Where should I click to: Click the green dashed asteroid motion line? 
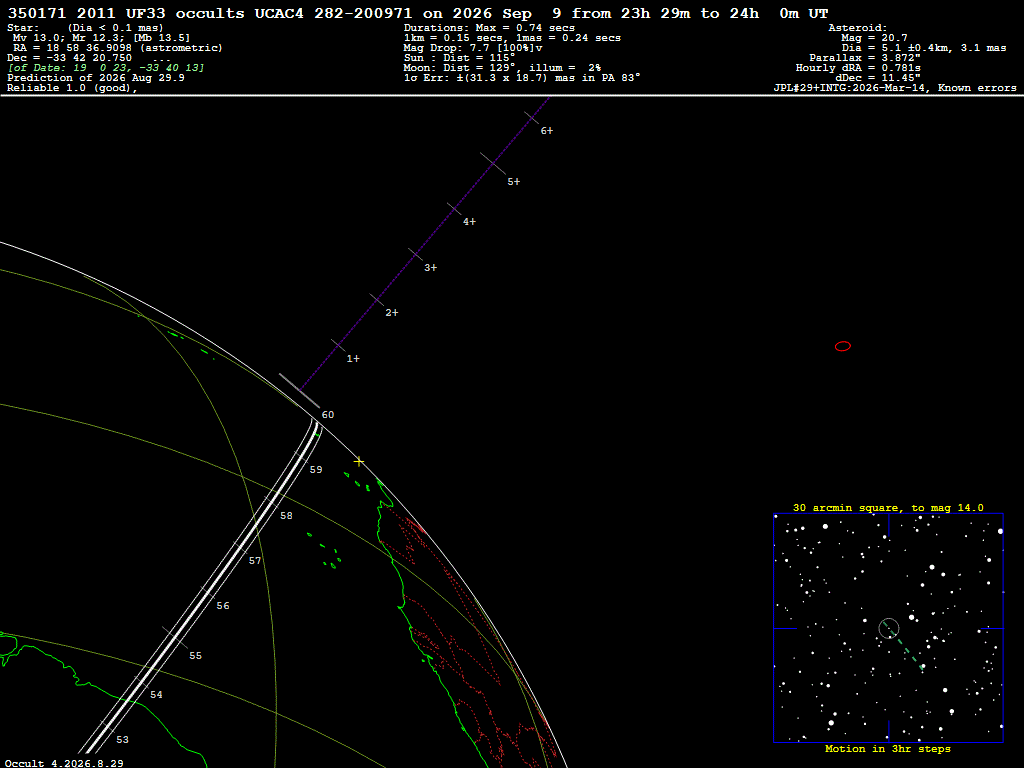pos(904,647)
